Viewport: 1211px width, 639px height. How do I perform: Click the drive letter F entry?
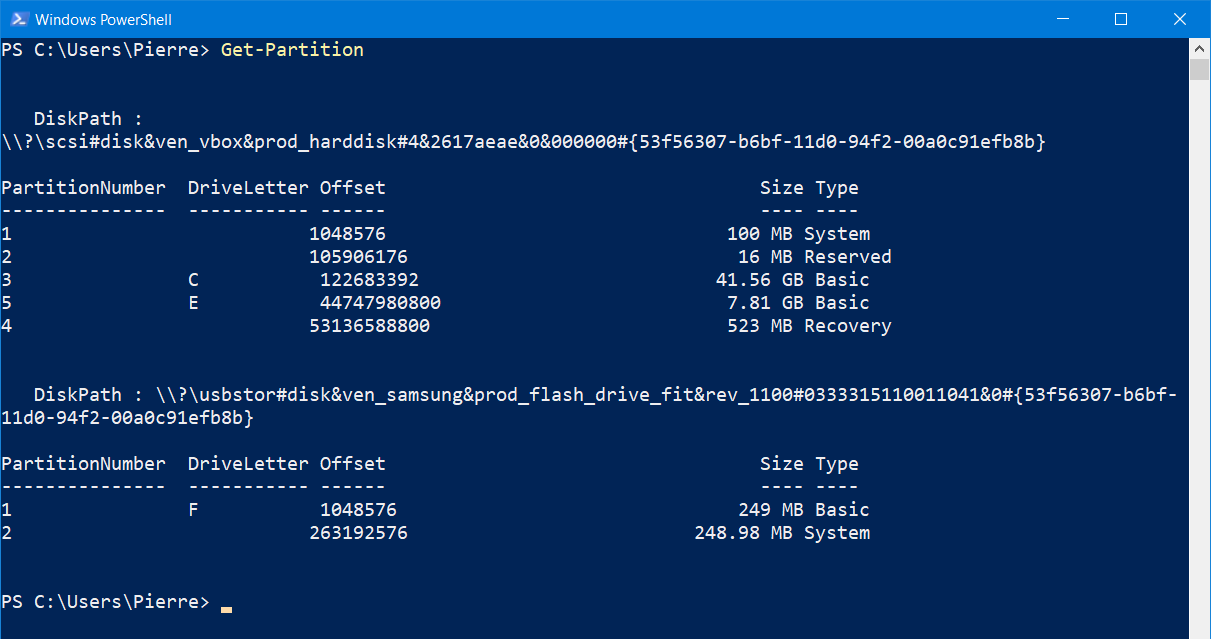[193, 510]
